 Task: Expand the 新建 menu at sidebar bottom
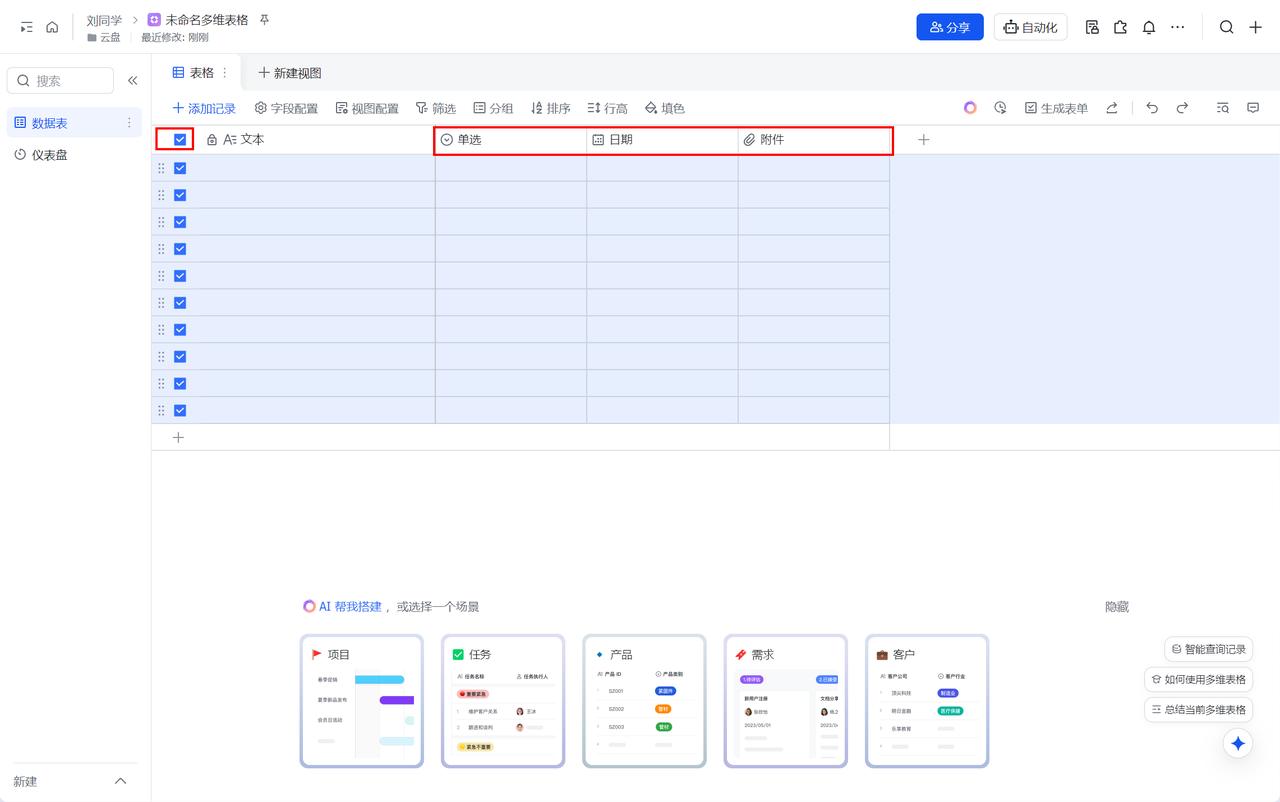coord(120,781)
